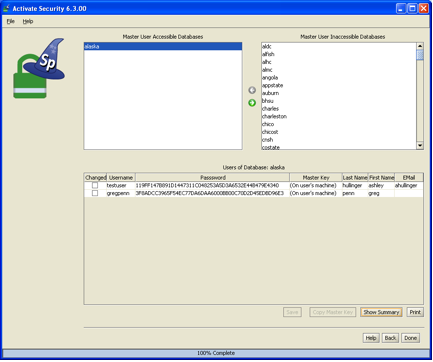The height and width of the screenshot is (362, 433).
Task: Click the Save button
Action: (x=292, y=312)
